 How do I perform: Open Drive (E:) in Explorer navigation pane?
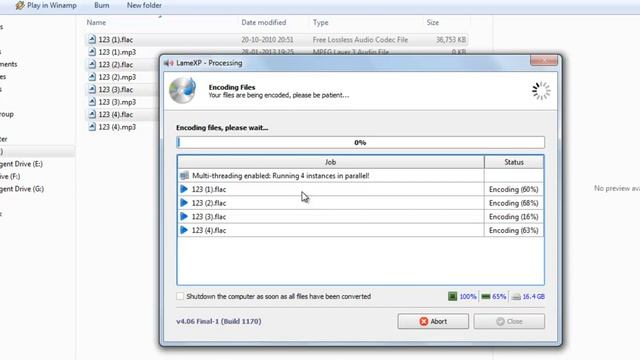(x=21, y=164)
